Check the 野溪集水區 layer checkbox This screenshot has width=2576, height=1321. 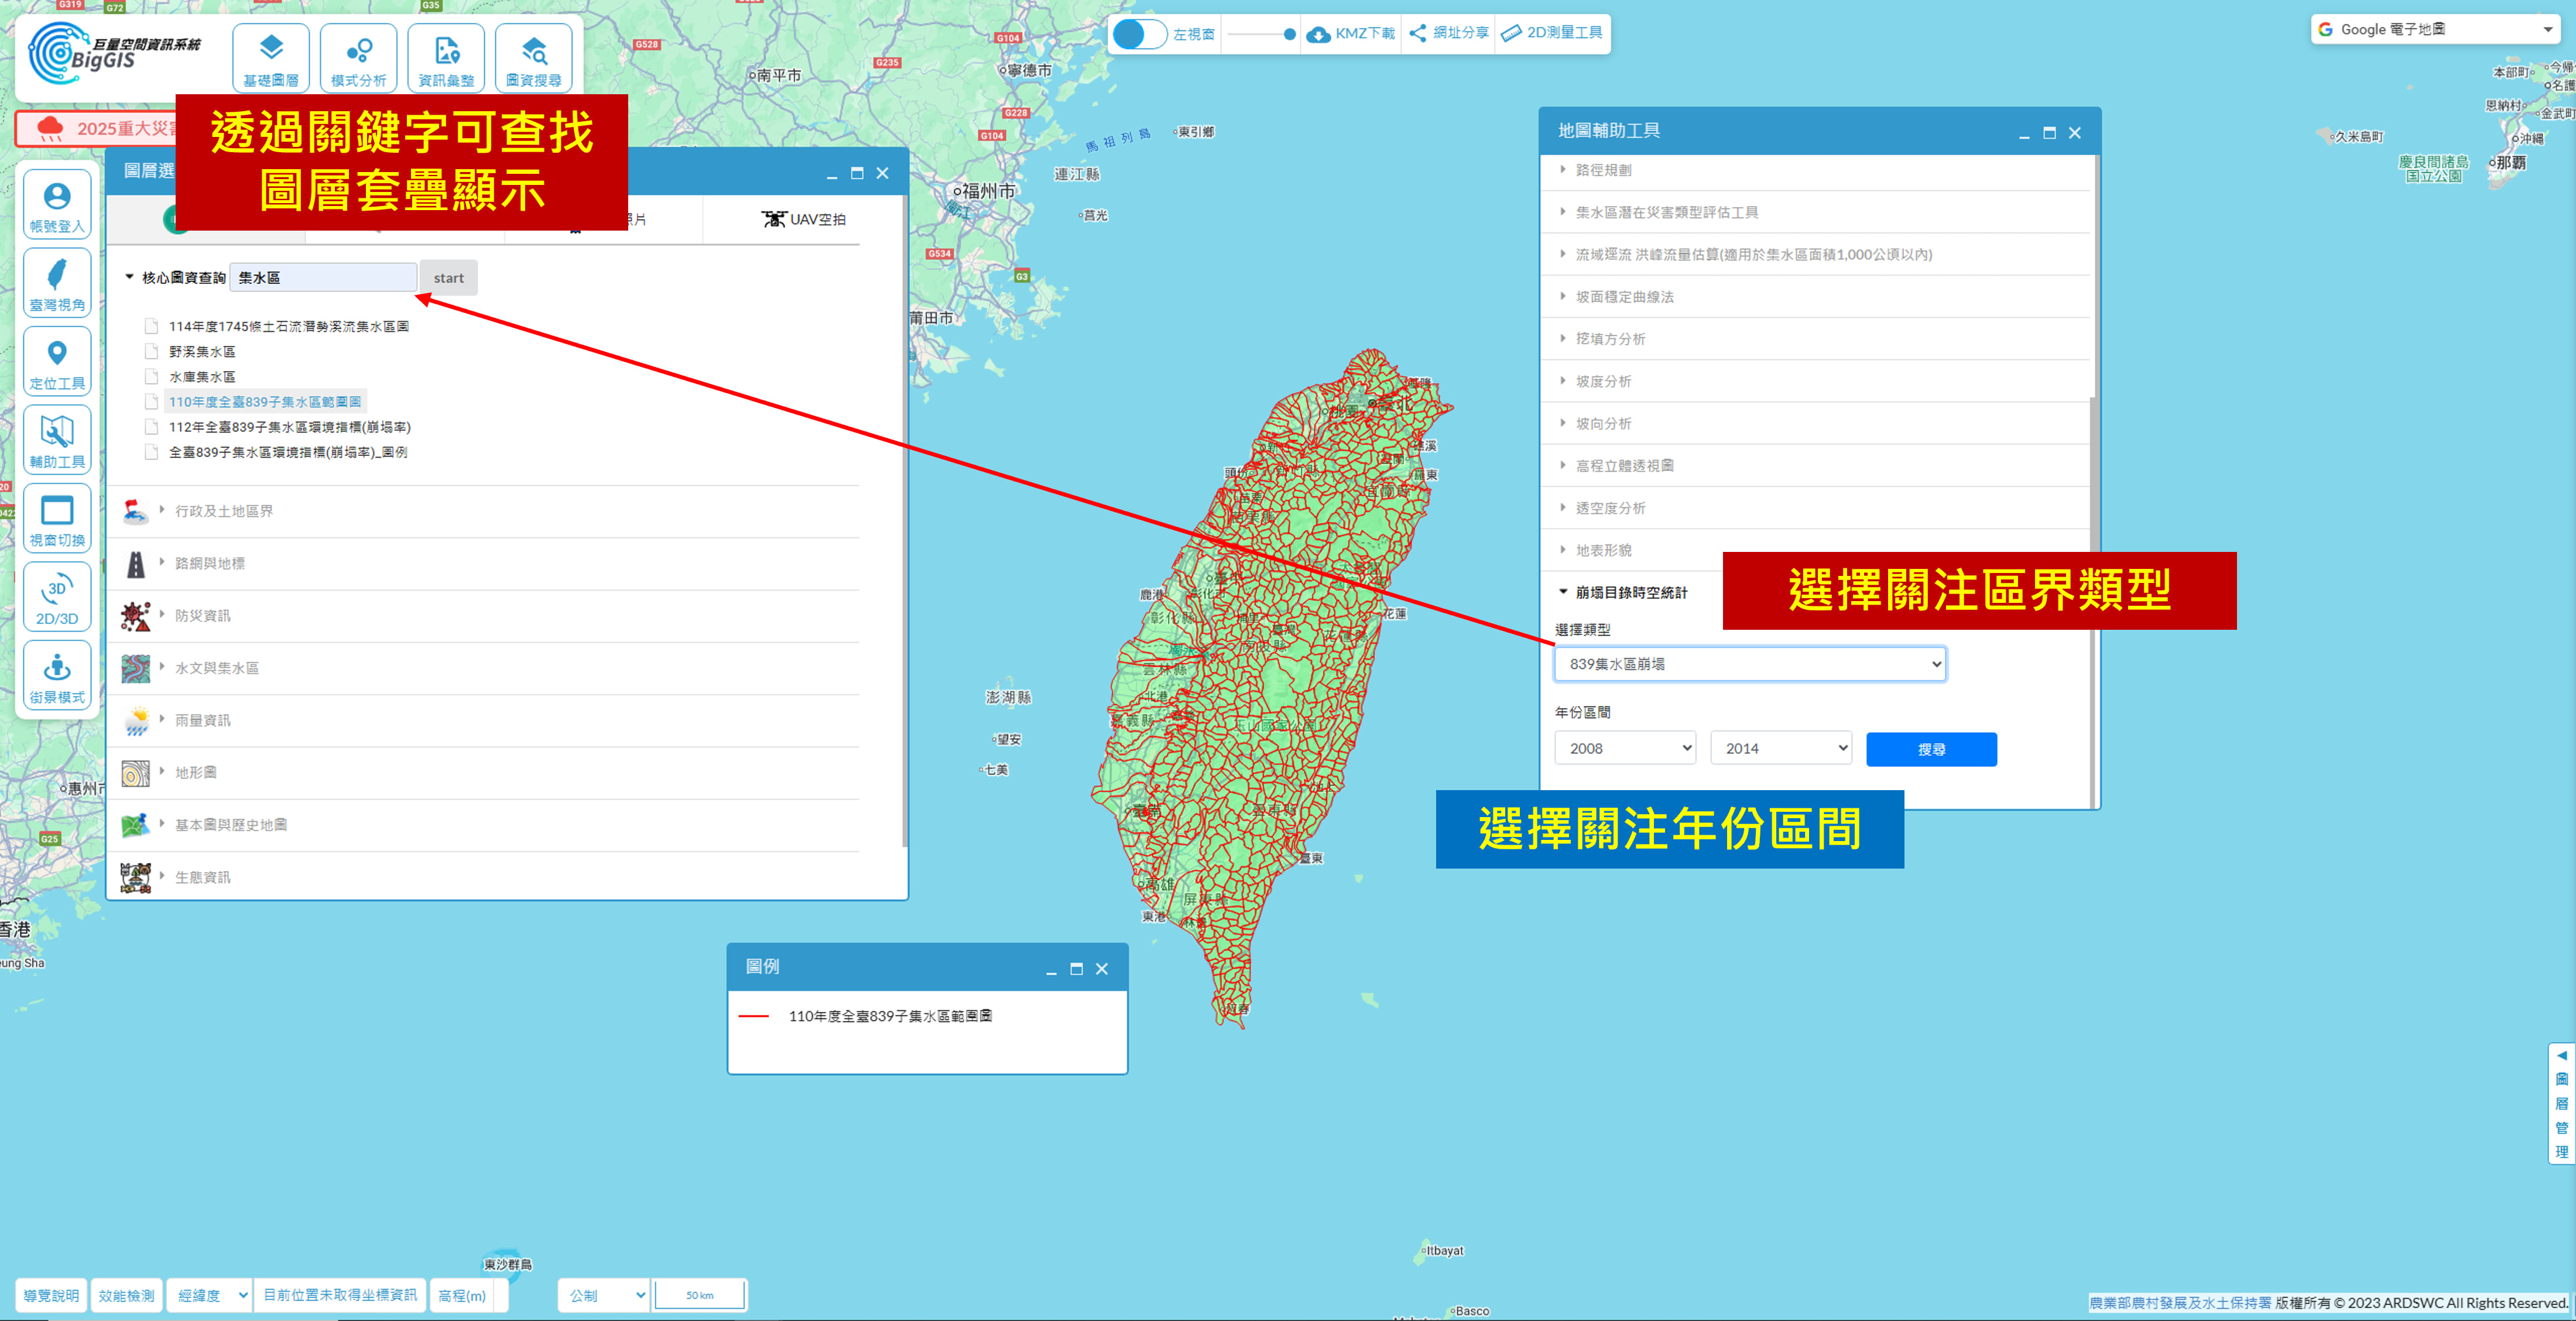(152, 351)
